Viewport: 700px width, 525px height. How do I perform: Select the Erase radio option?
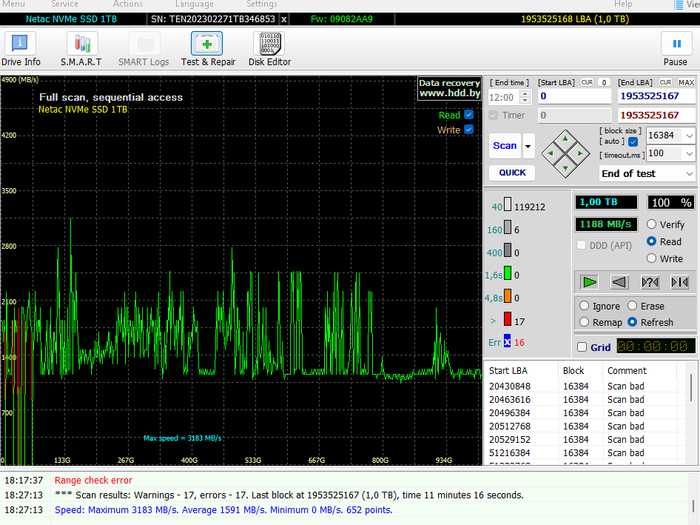(x=632, y=306)
